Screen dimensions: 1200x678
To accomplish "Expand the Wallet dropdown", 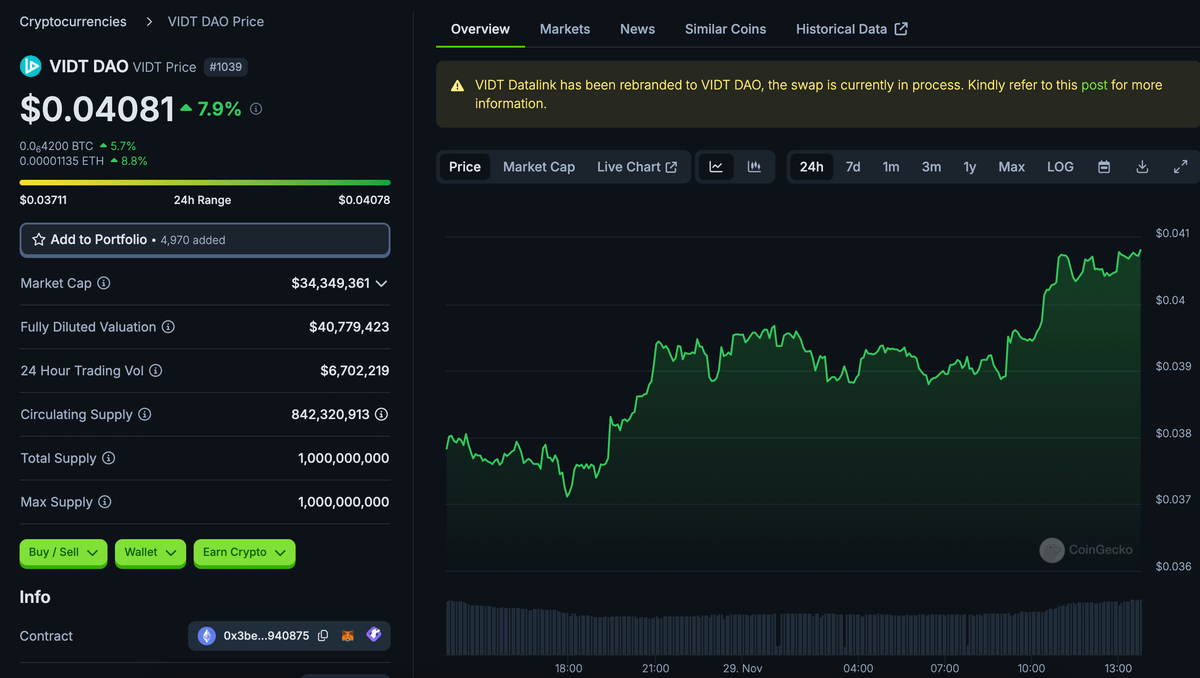I will coord(150,552).
